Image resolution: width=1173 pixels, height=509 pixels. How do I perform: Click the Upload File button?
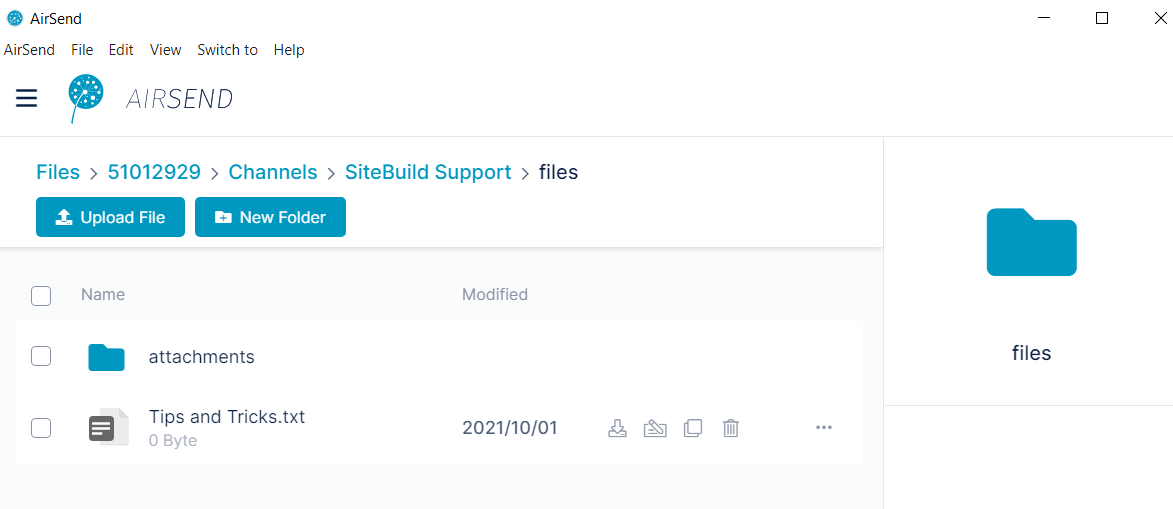[x=110, y=217]
